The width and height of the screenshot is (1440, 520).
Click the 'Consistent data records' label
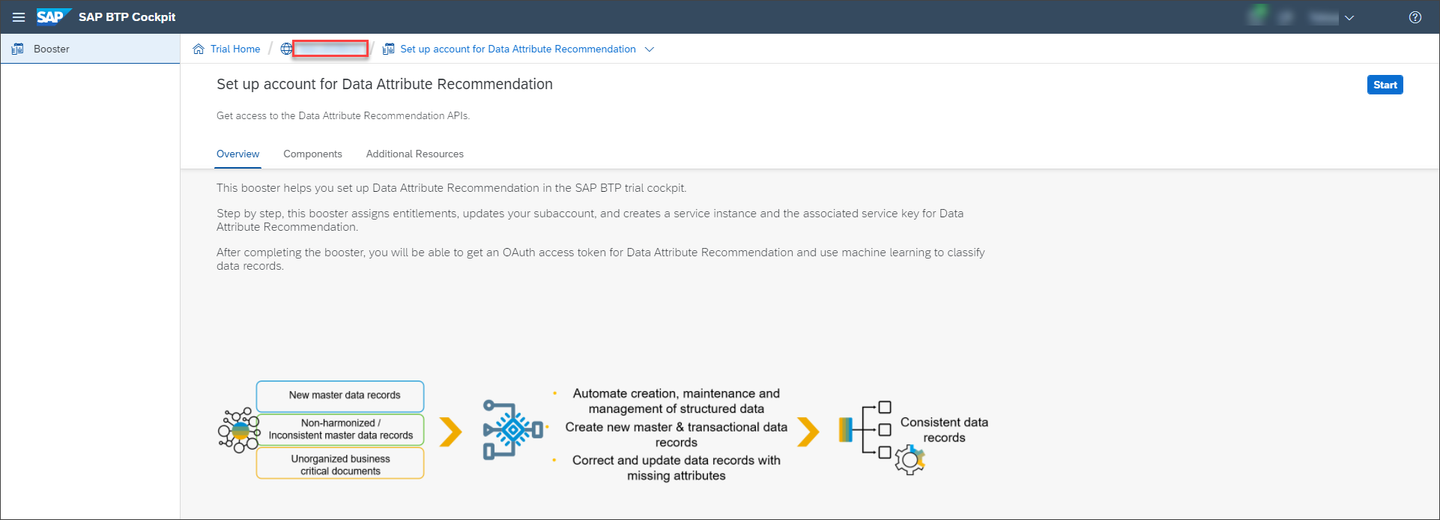(x=944, y=430)
